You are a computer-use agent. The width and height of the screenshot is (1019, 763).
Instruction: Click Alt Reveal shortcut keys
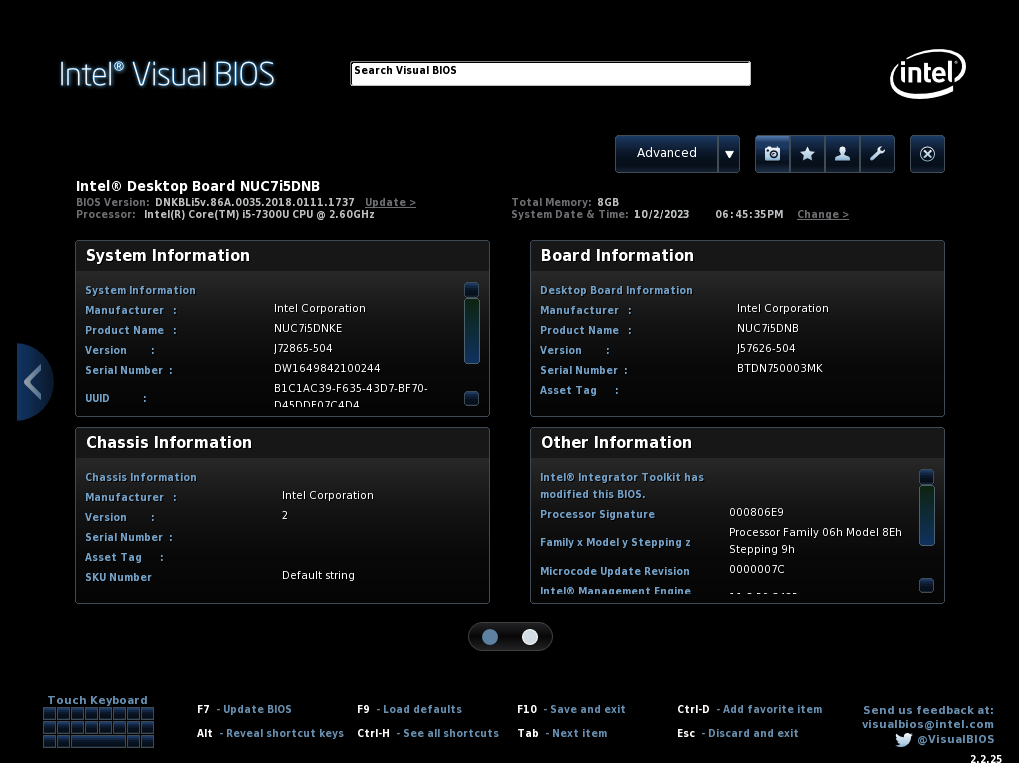[x=270, y=733]
